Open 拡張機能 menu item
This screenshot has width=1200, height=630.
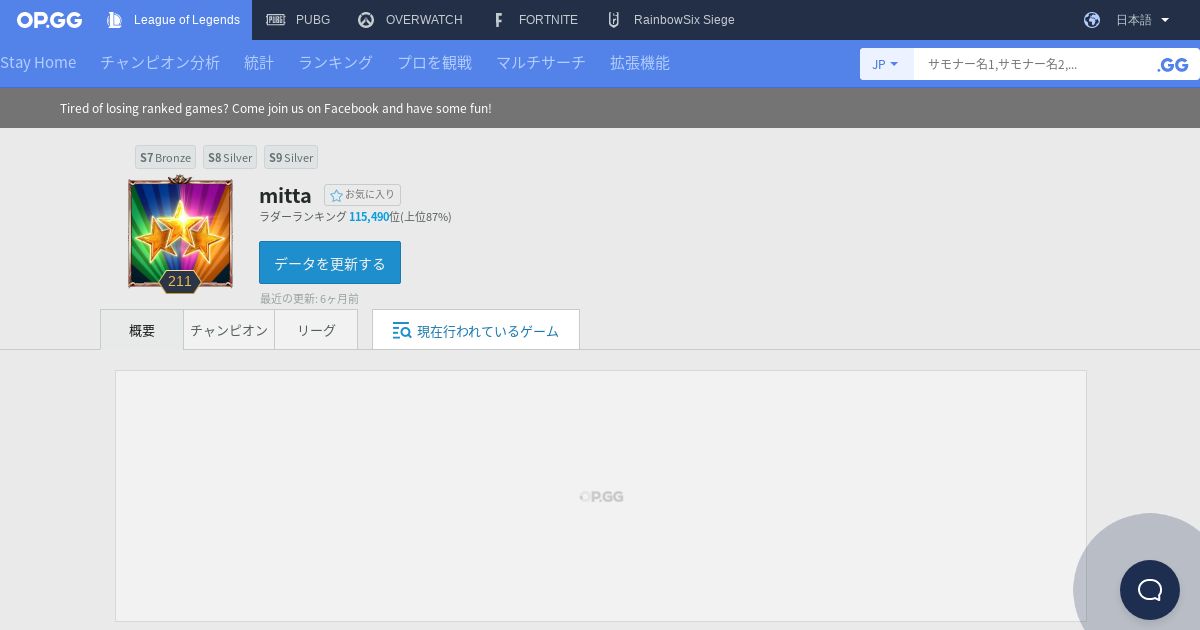pos(640,63)
